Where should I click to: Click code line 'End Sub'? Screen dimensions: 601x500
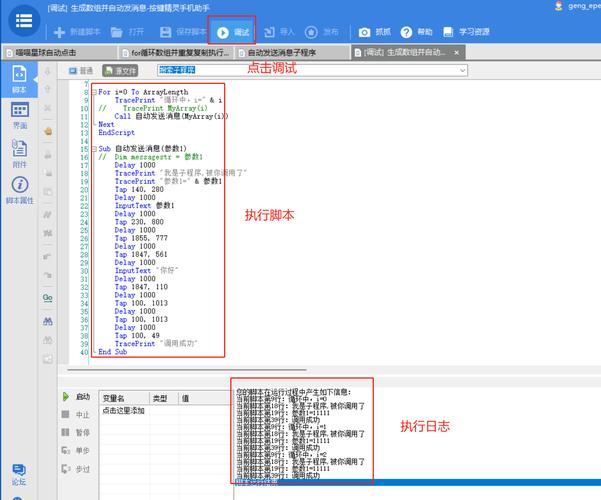click(113, 352)
